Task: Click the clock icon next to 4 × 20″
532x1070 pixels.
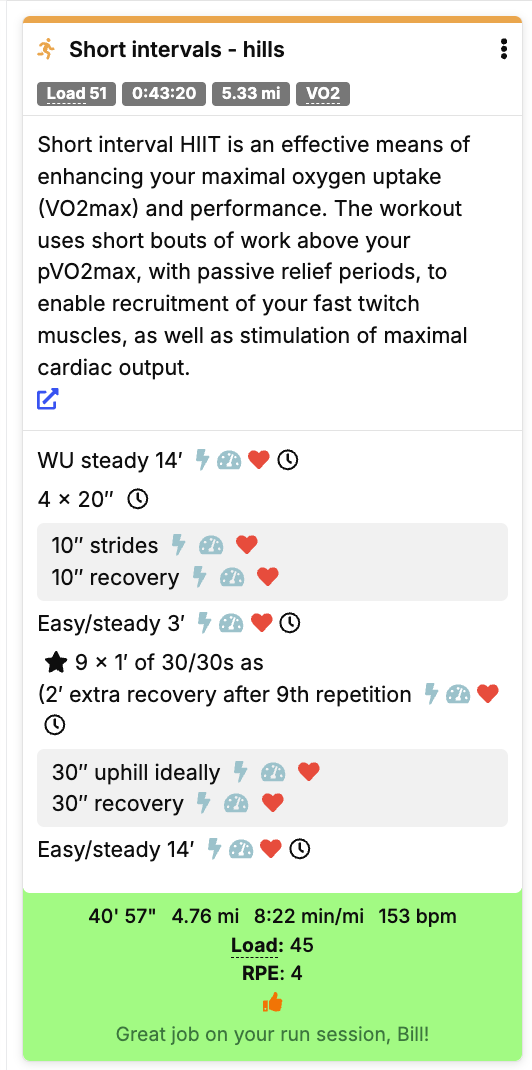Action: click(138, 500)
